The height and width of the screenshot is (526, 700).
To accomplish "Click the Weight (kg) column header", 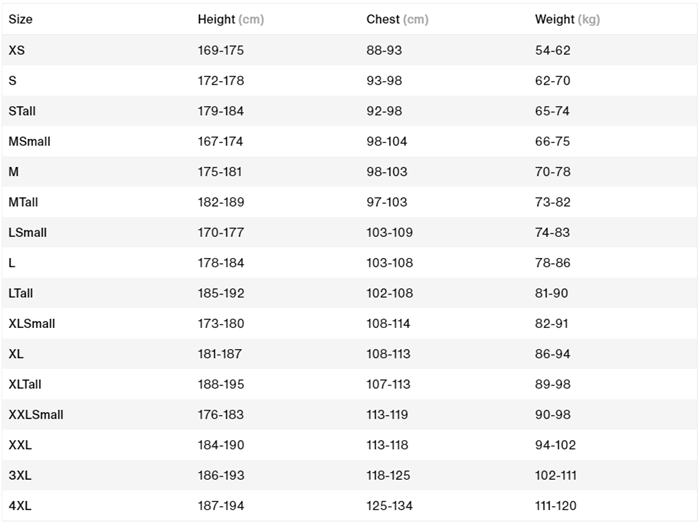I will (567, 19).
